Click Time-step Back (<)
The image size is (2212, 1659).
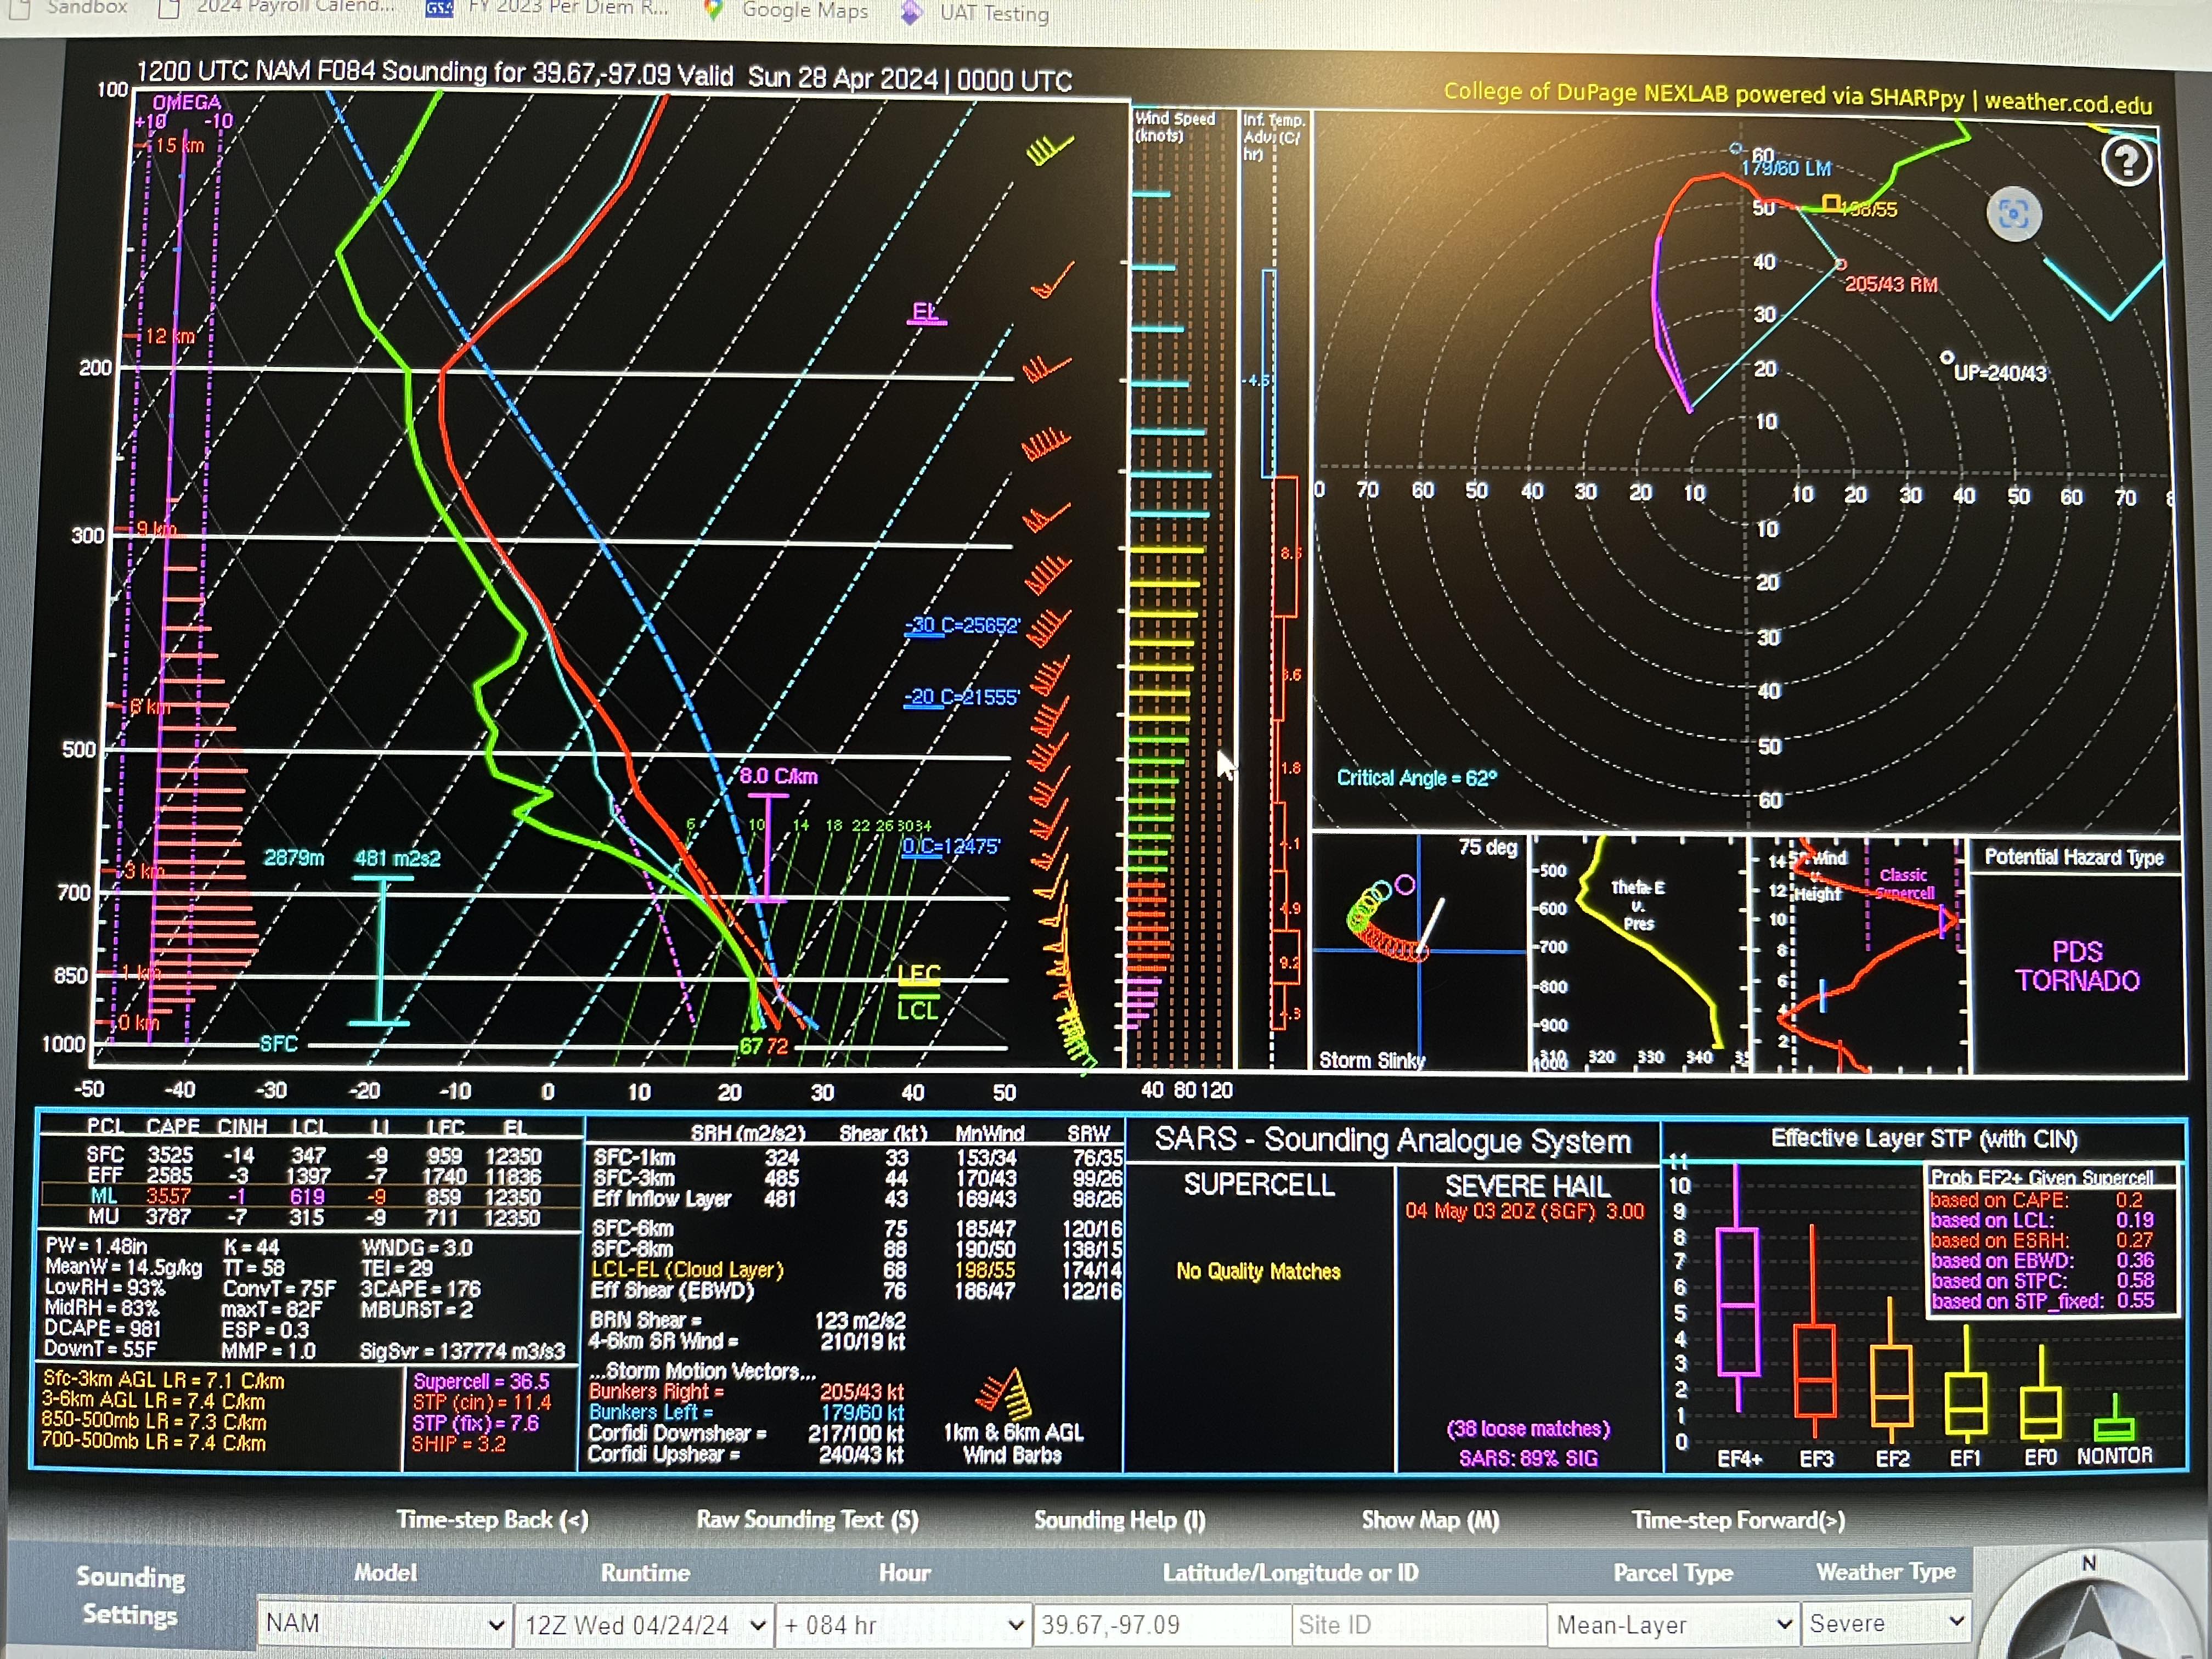493,1520
